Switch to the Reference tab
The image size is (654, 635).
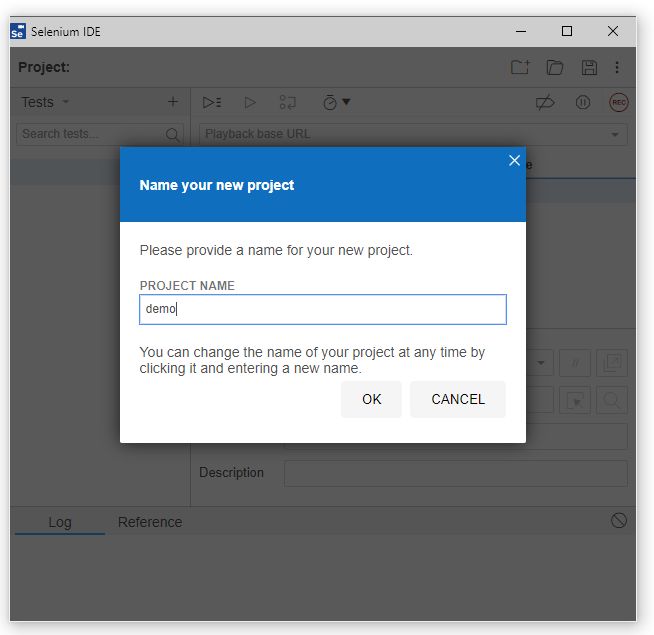tap(150, 522)
